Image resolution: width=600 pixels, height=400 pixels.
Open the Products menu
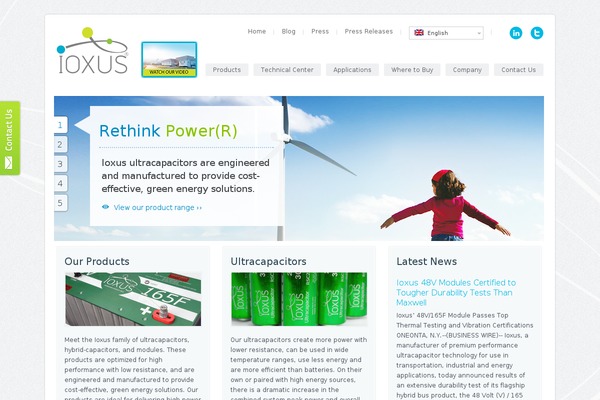tap(227, 70)
